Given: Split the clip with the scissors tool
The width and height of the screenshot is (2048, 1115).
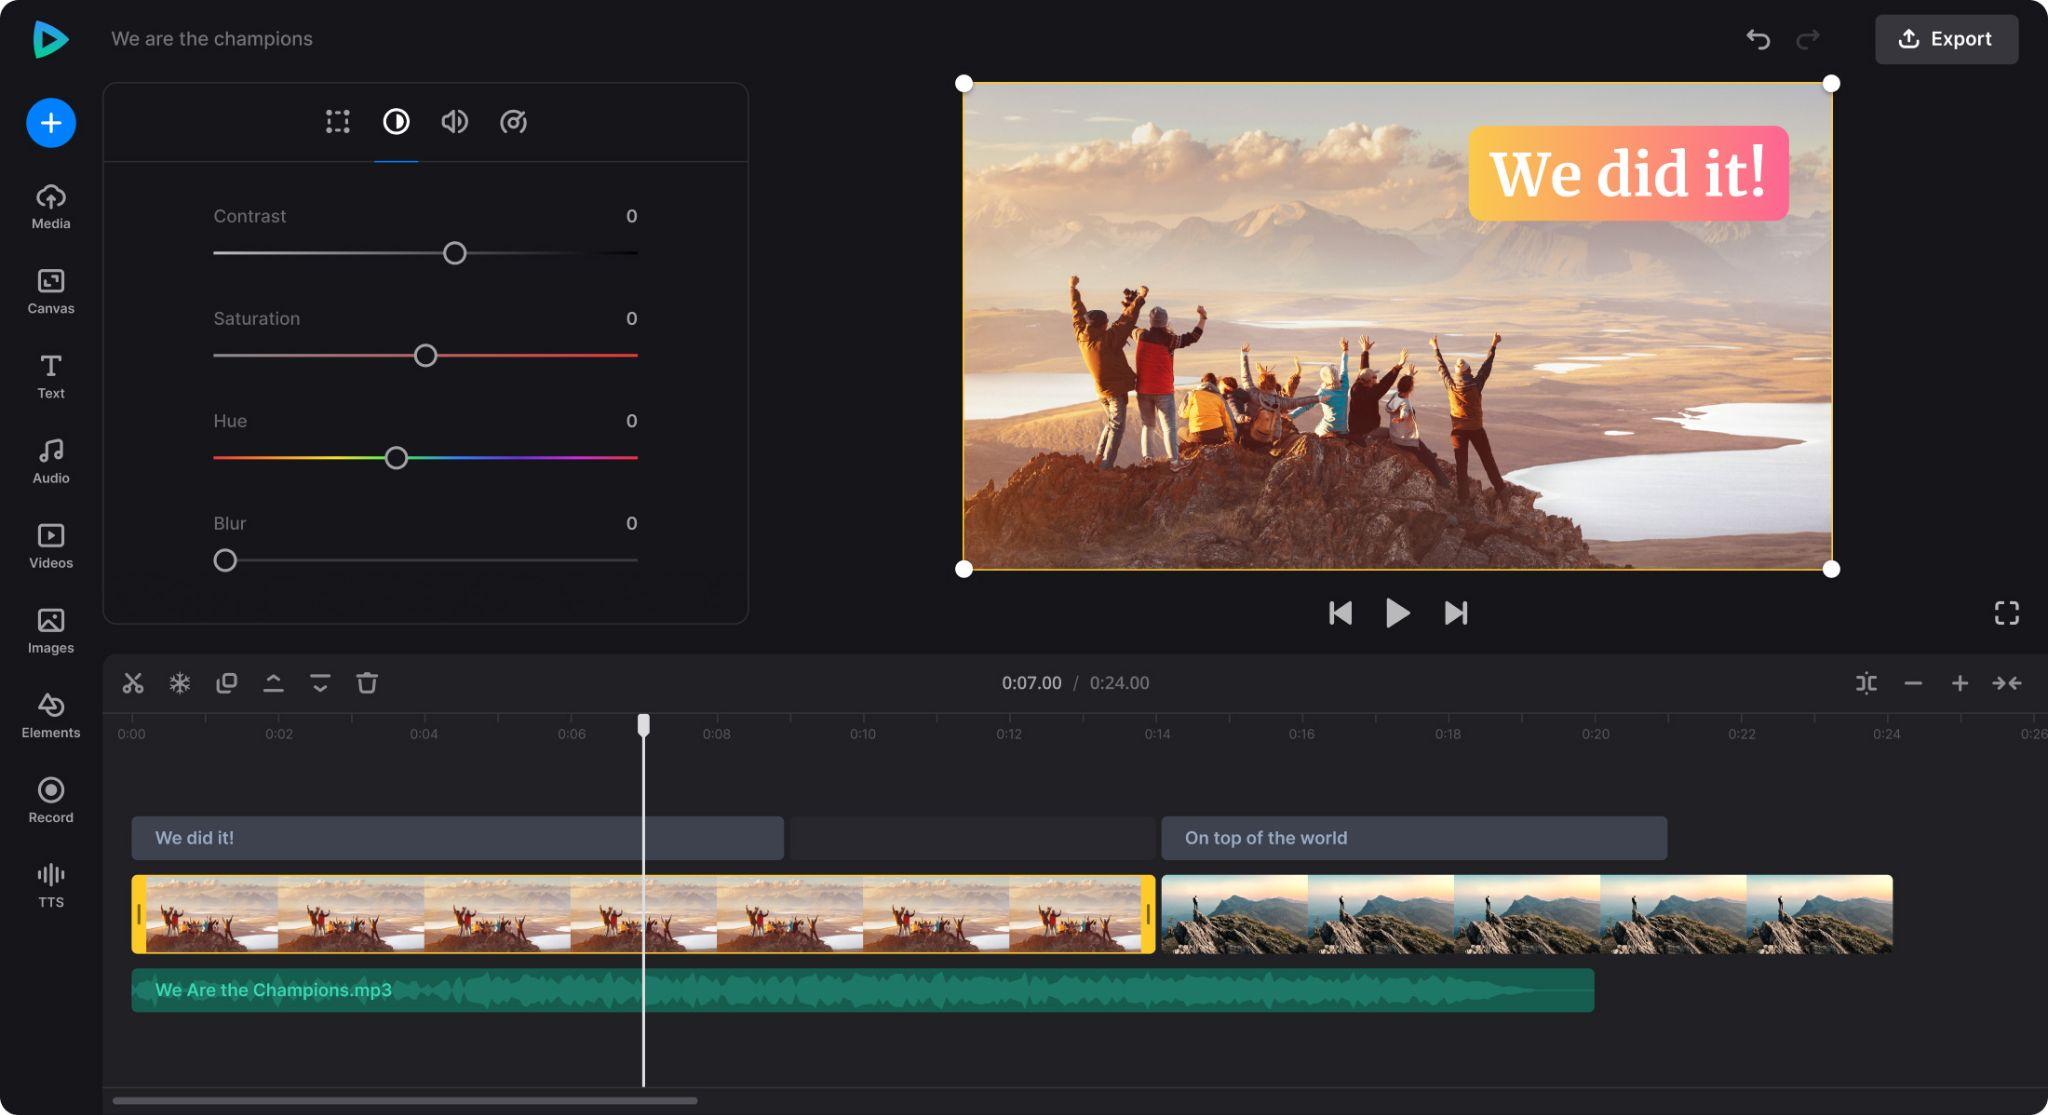Looking at the screenshot, I should click(x=132, y=683).
